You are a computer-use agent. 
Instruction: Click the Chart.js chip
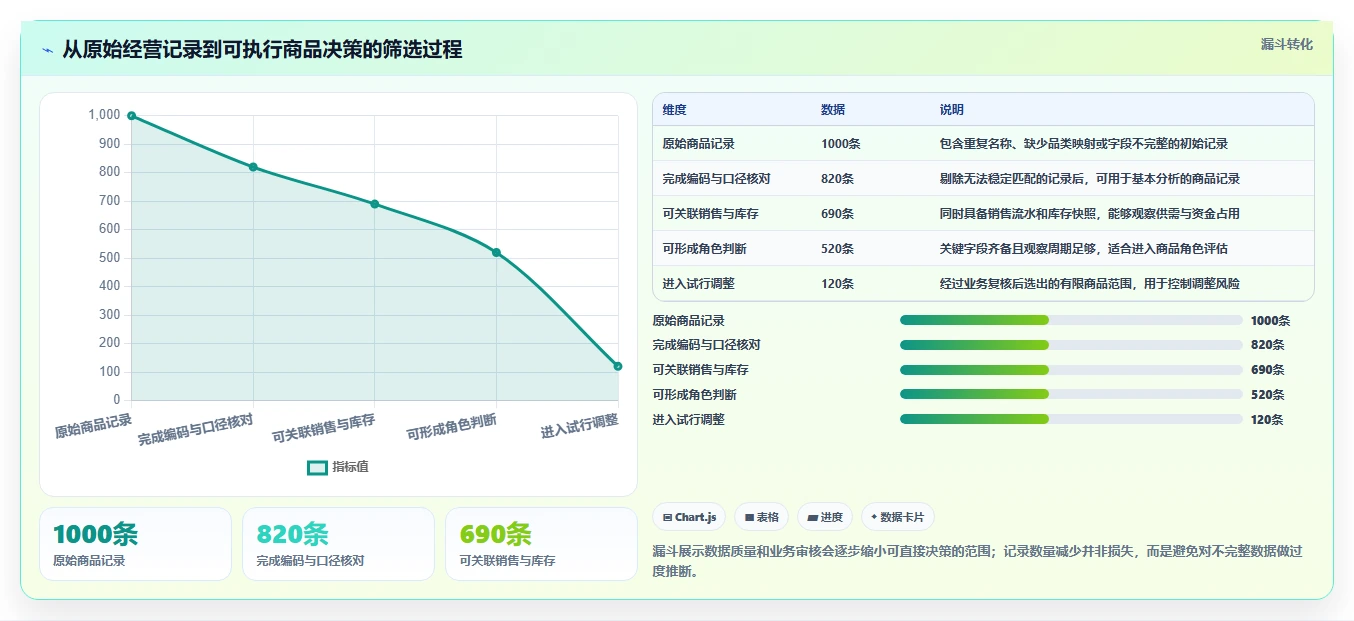(x=689, y=517)
